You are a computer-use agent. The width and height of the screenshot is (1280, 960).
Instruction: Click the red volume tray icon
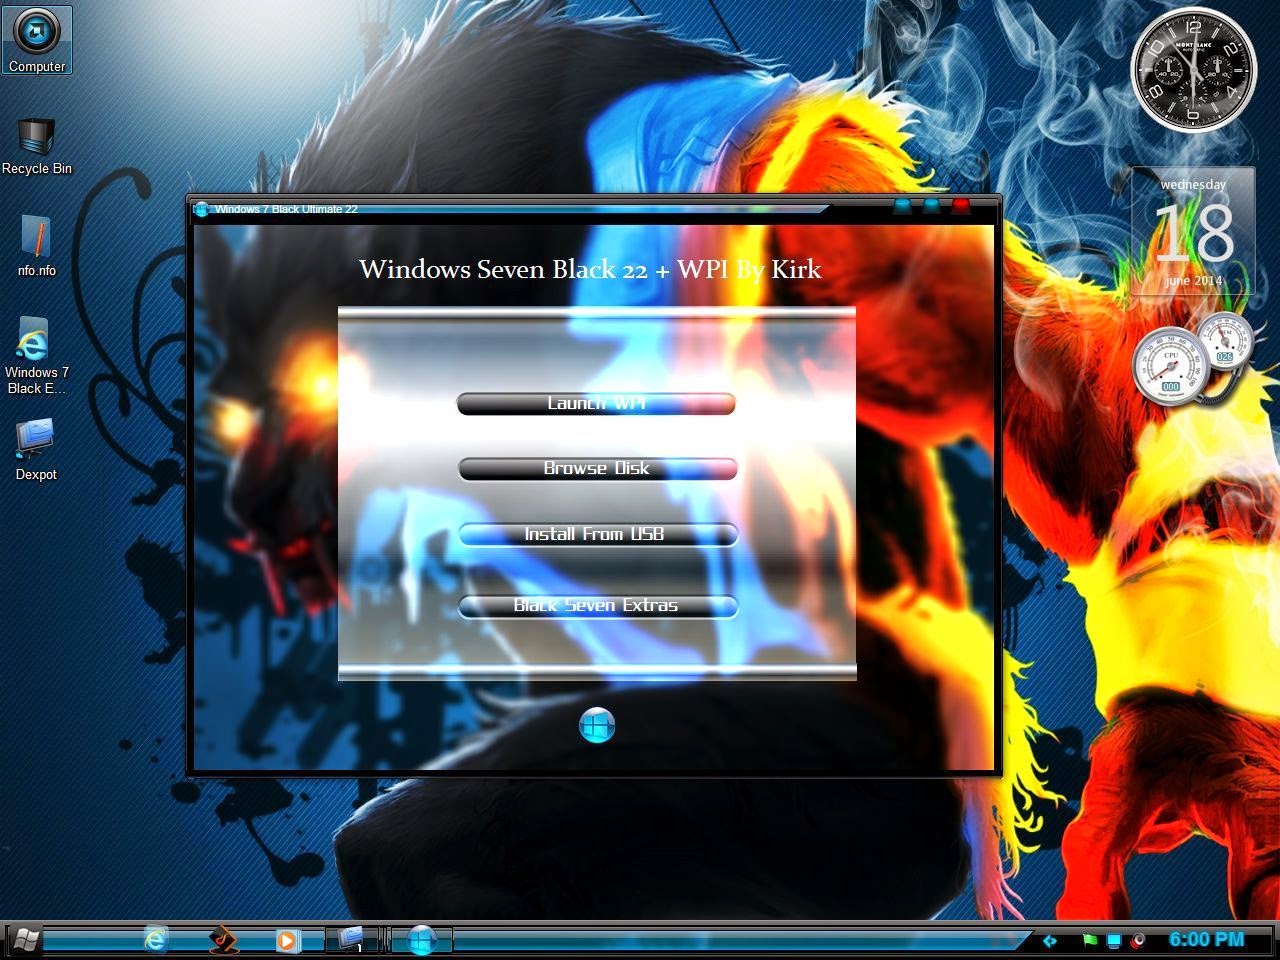[x=1138, y=941]
